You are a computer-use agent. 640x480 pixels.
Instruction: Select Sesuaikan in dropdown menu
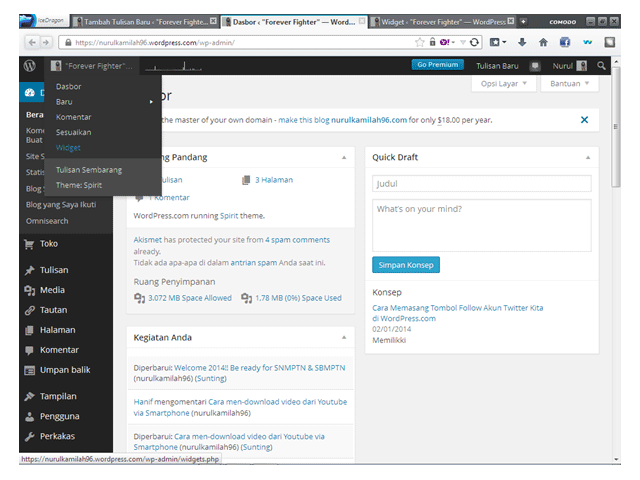pos(73,132)
